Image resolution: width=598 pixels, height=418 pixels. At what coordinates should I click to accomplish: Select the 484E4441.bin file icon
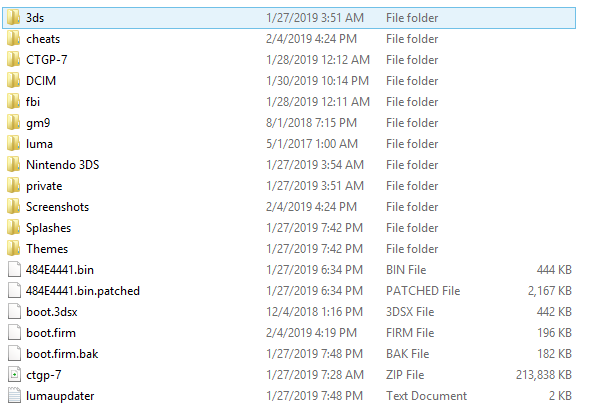14,270
